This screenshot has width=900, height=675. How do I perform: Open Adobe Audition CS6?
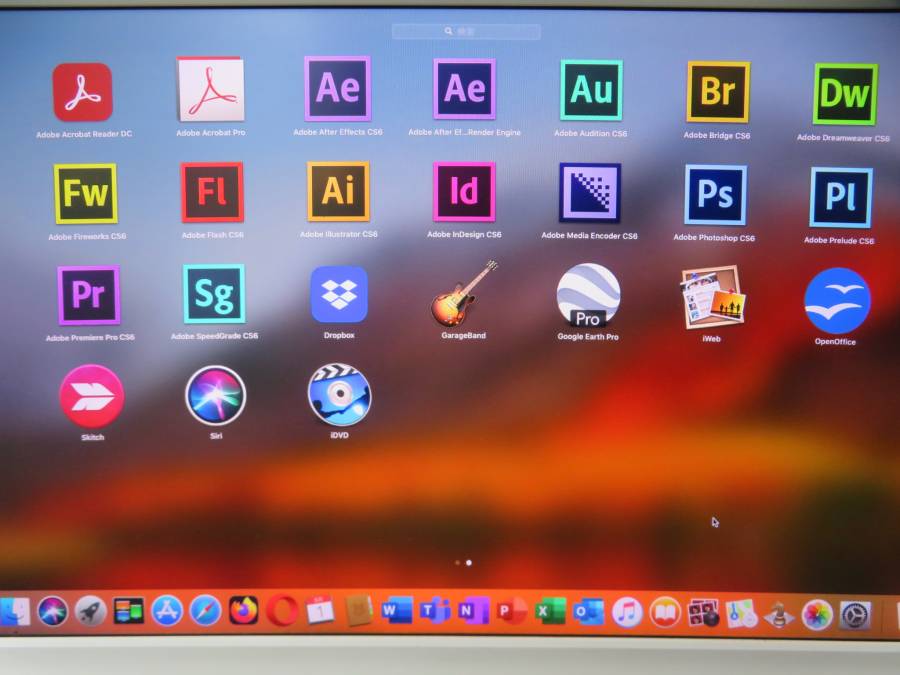tap(591, 91)
